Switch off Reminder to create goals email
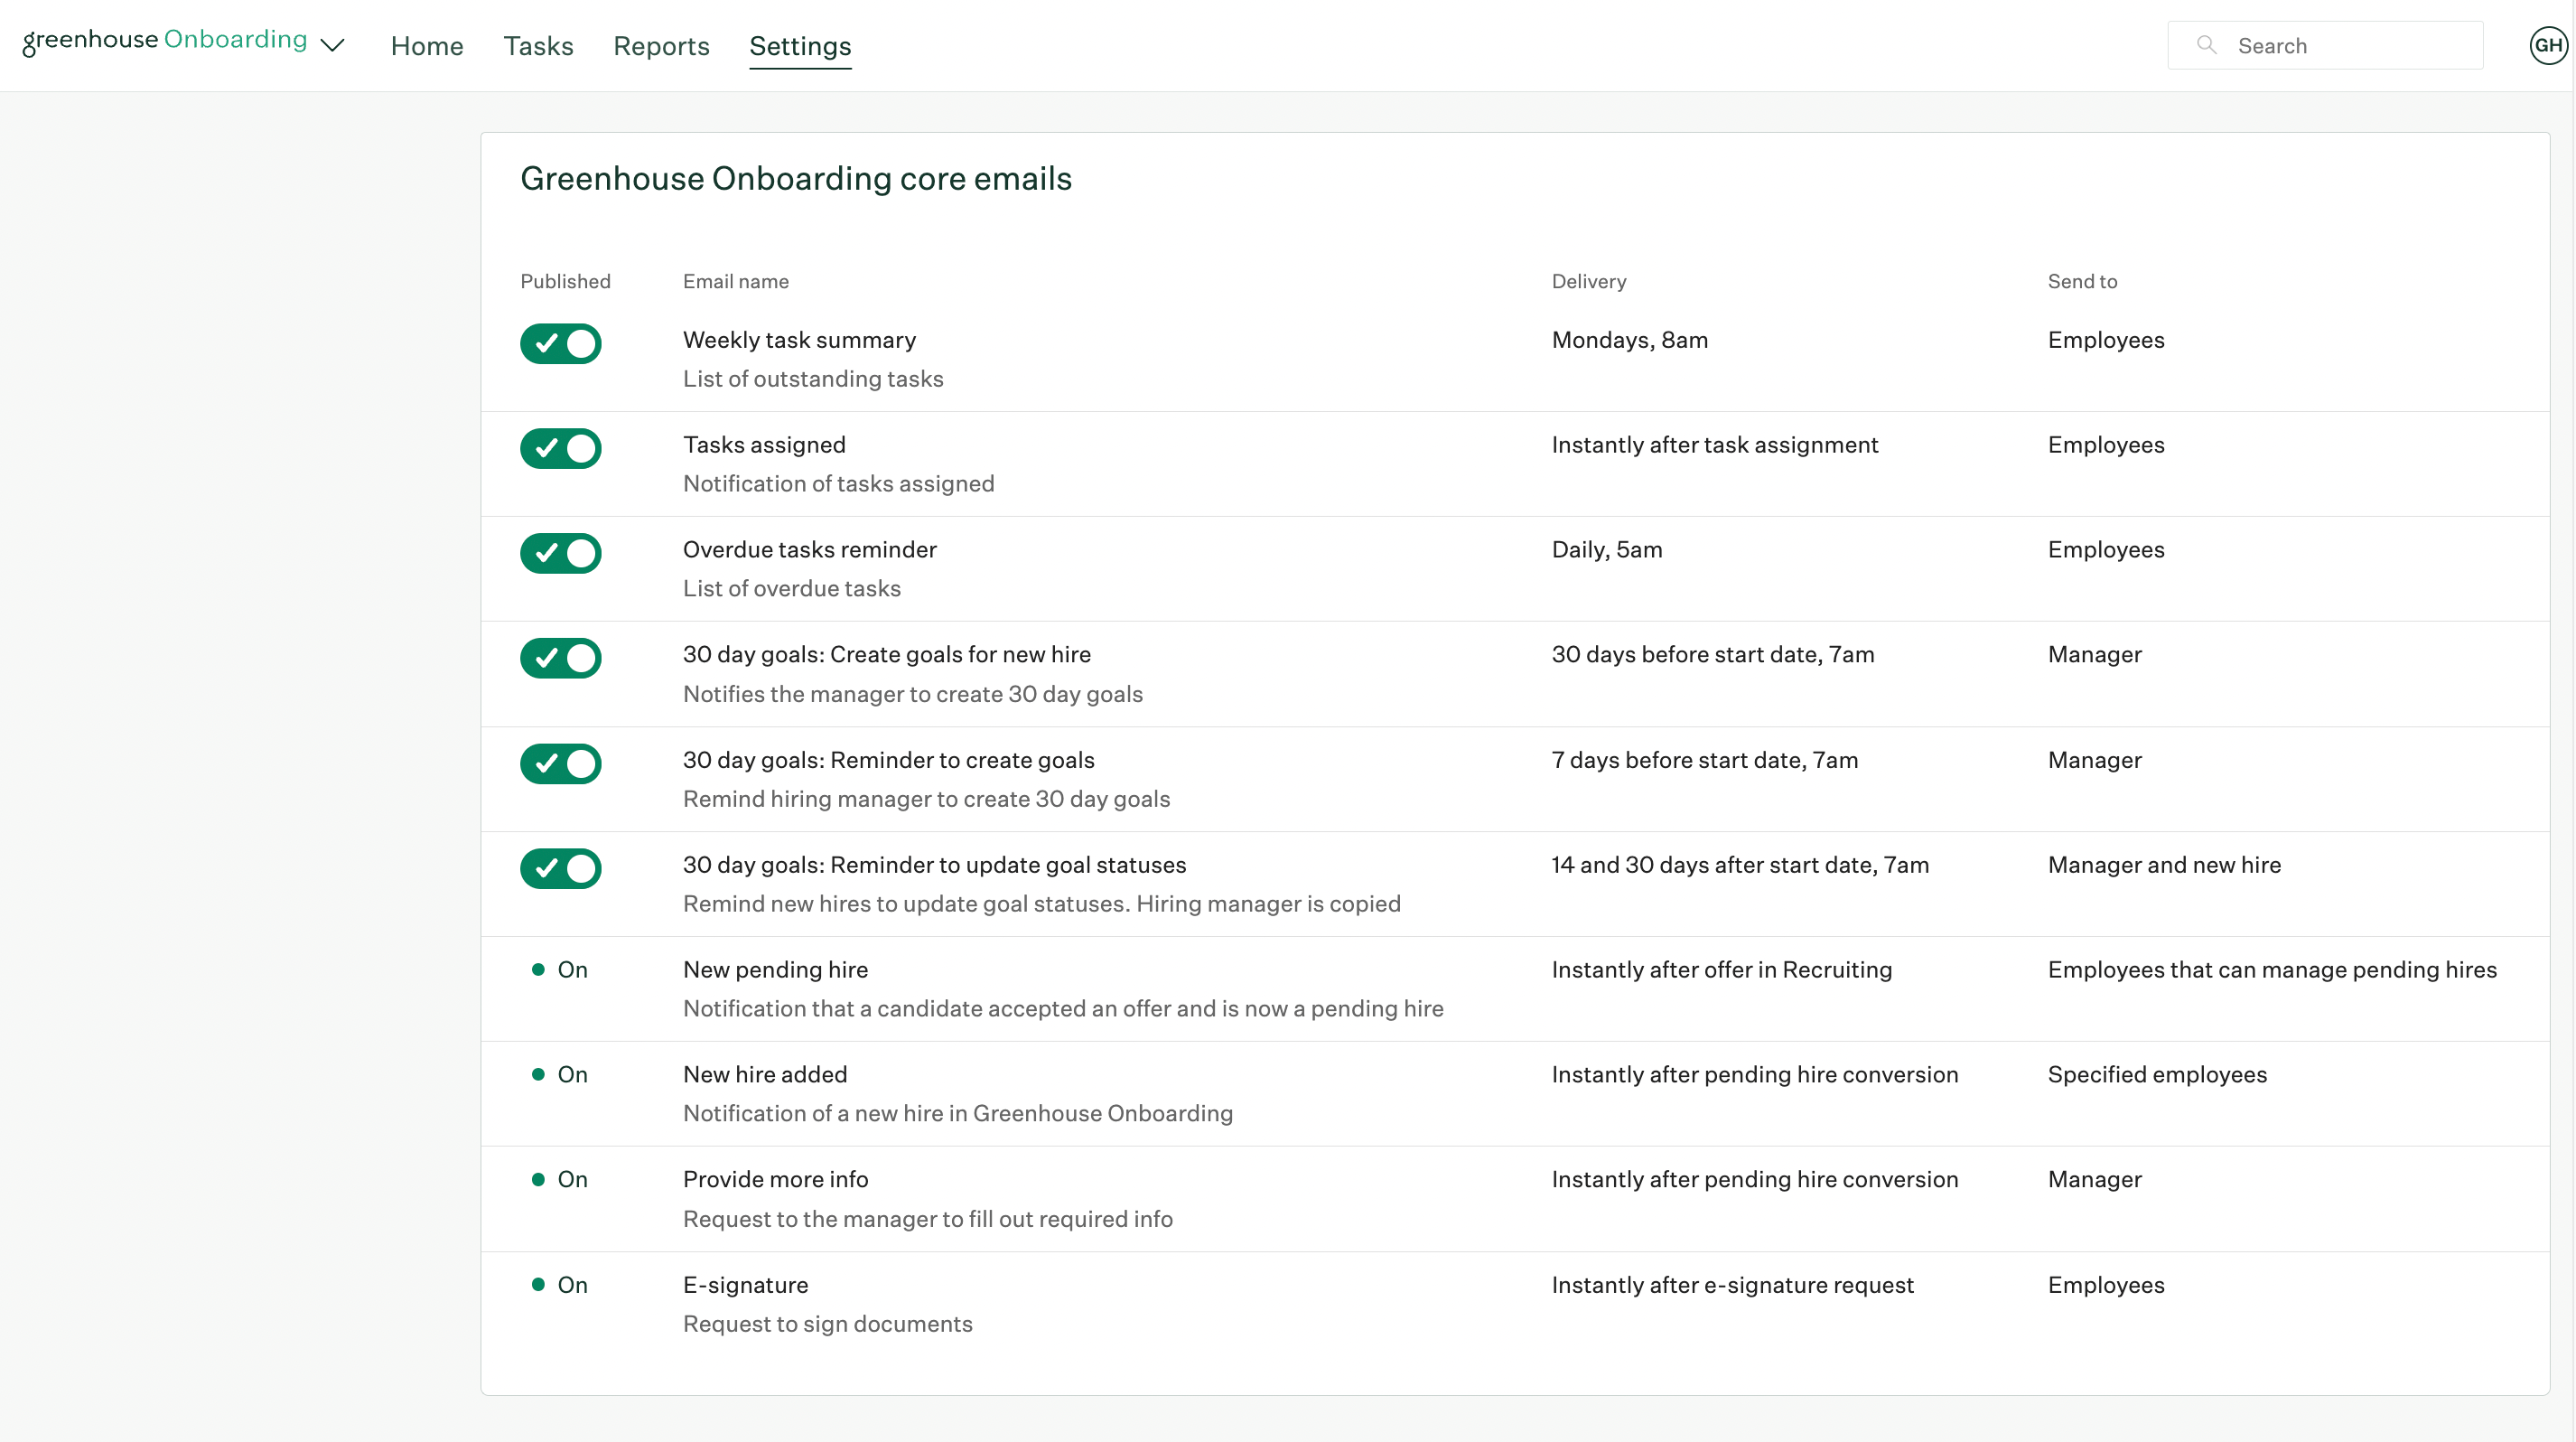This screenshot has height=1442, width=2576. tap(560, 764)
